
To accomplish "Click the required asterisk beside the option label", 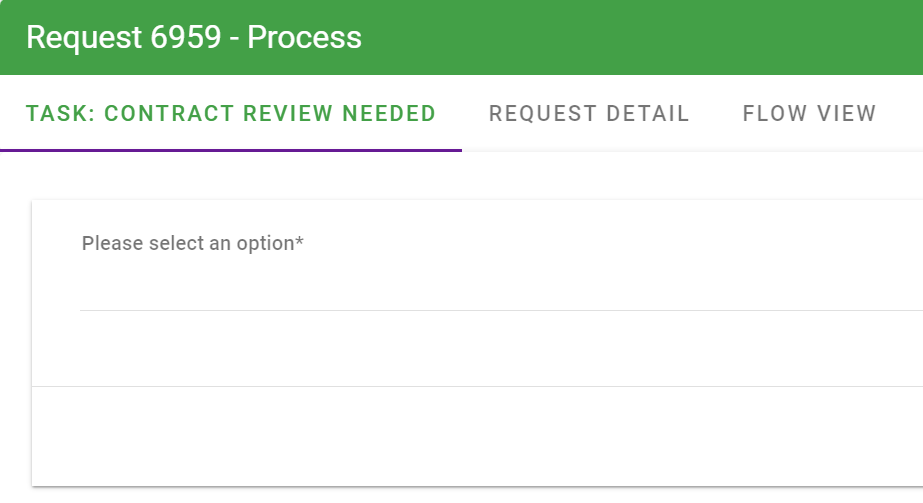I will [x=300, y=241].
